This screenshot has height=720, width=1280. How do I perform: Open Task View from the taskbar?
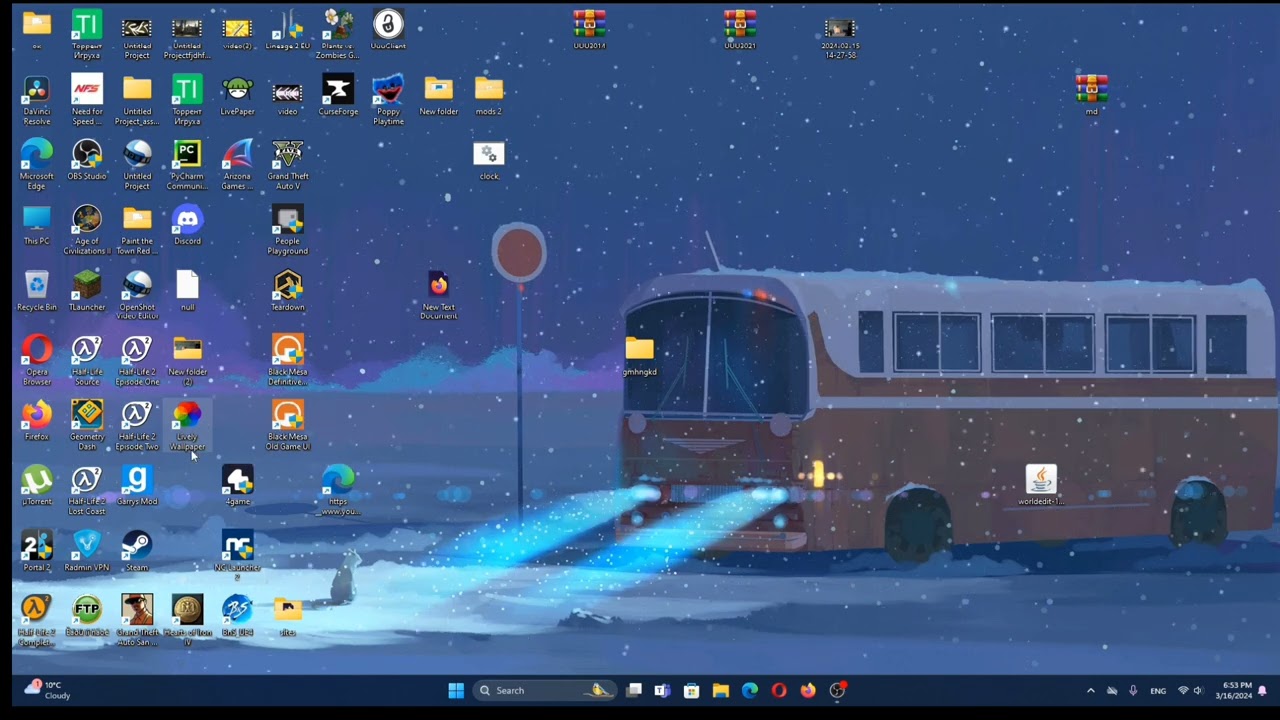[x=634, y=690]
